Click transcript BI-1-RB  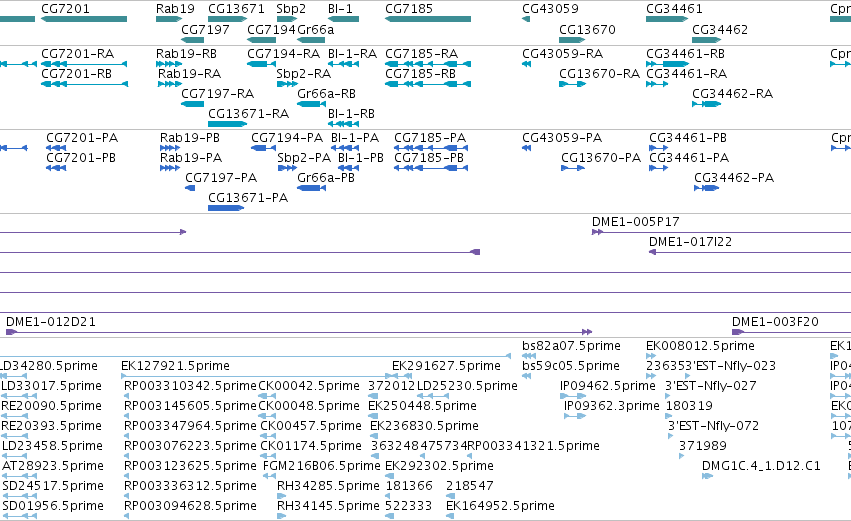pyautogui.click(x=344, y=124)
